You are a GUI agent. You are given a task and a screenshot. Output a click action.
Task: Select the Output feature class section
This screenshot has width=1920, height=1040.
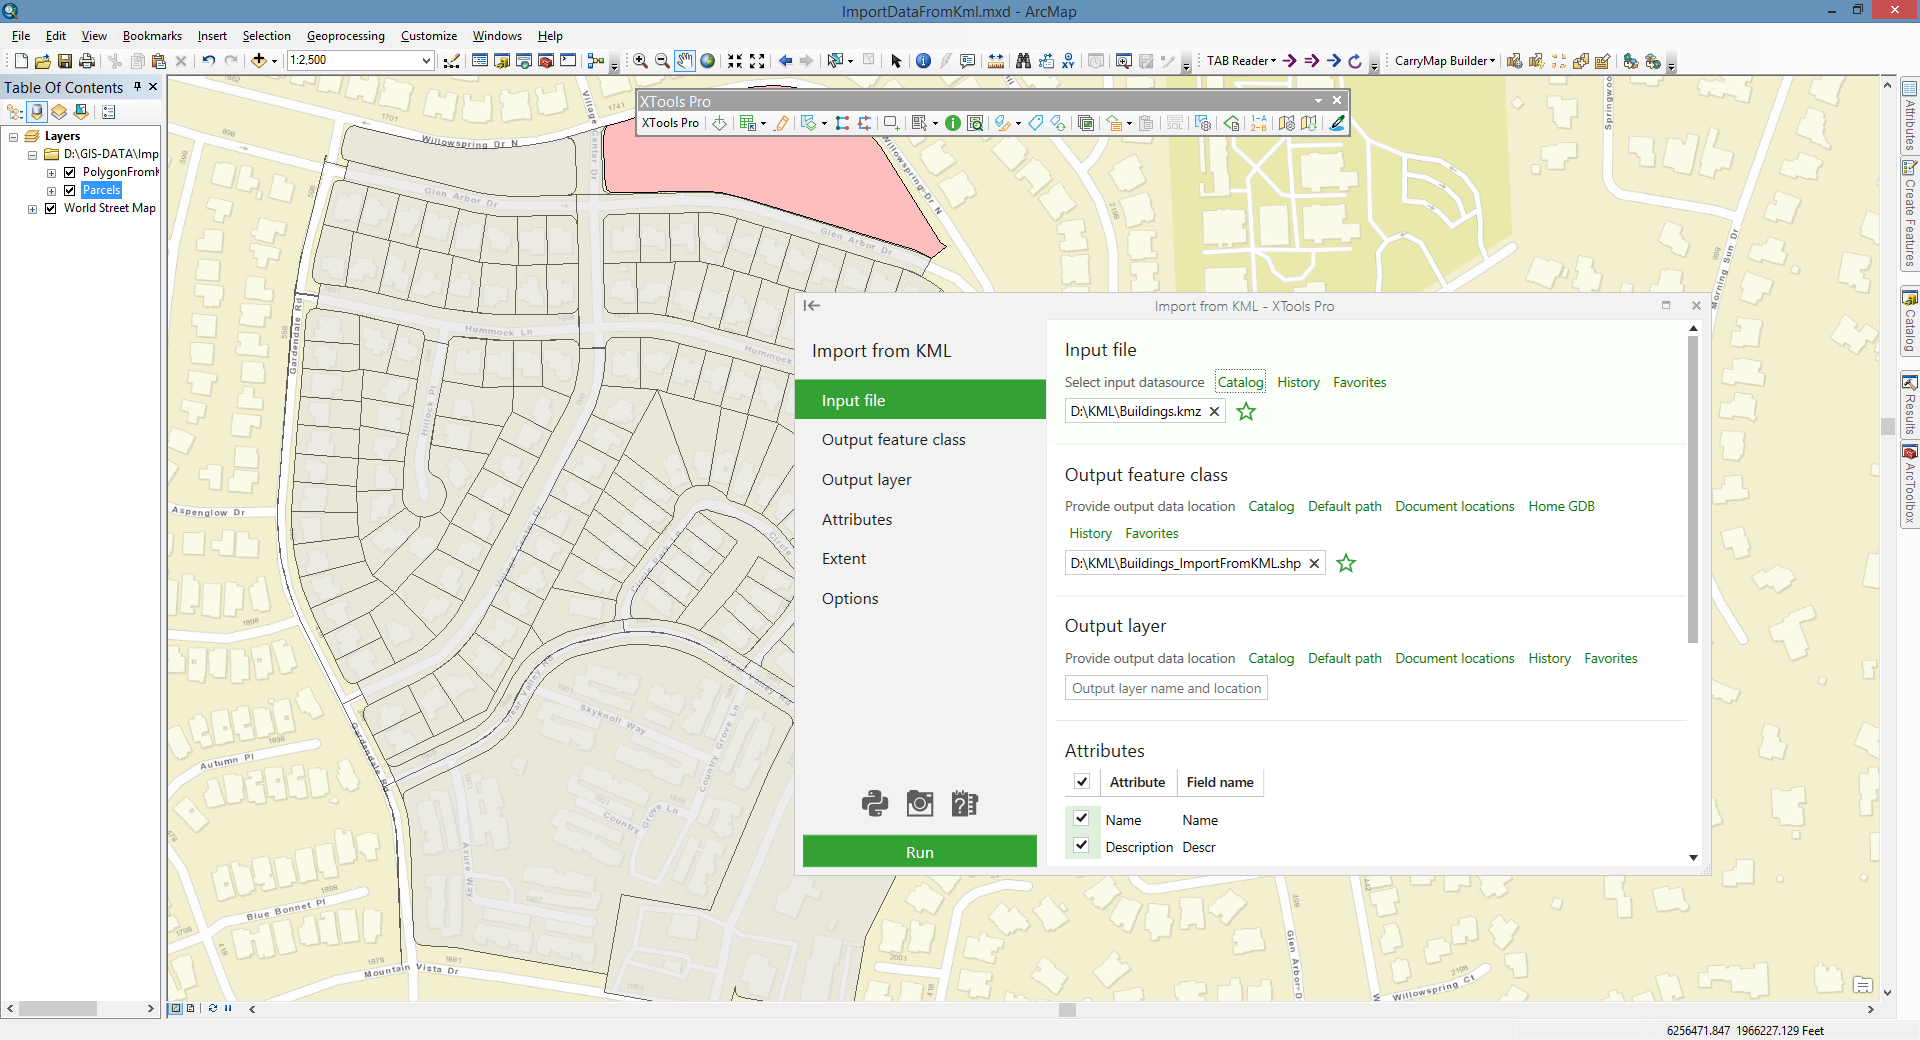coord(920,440)
